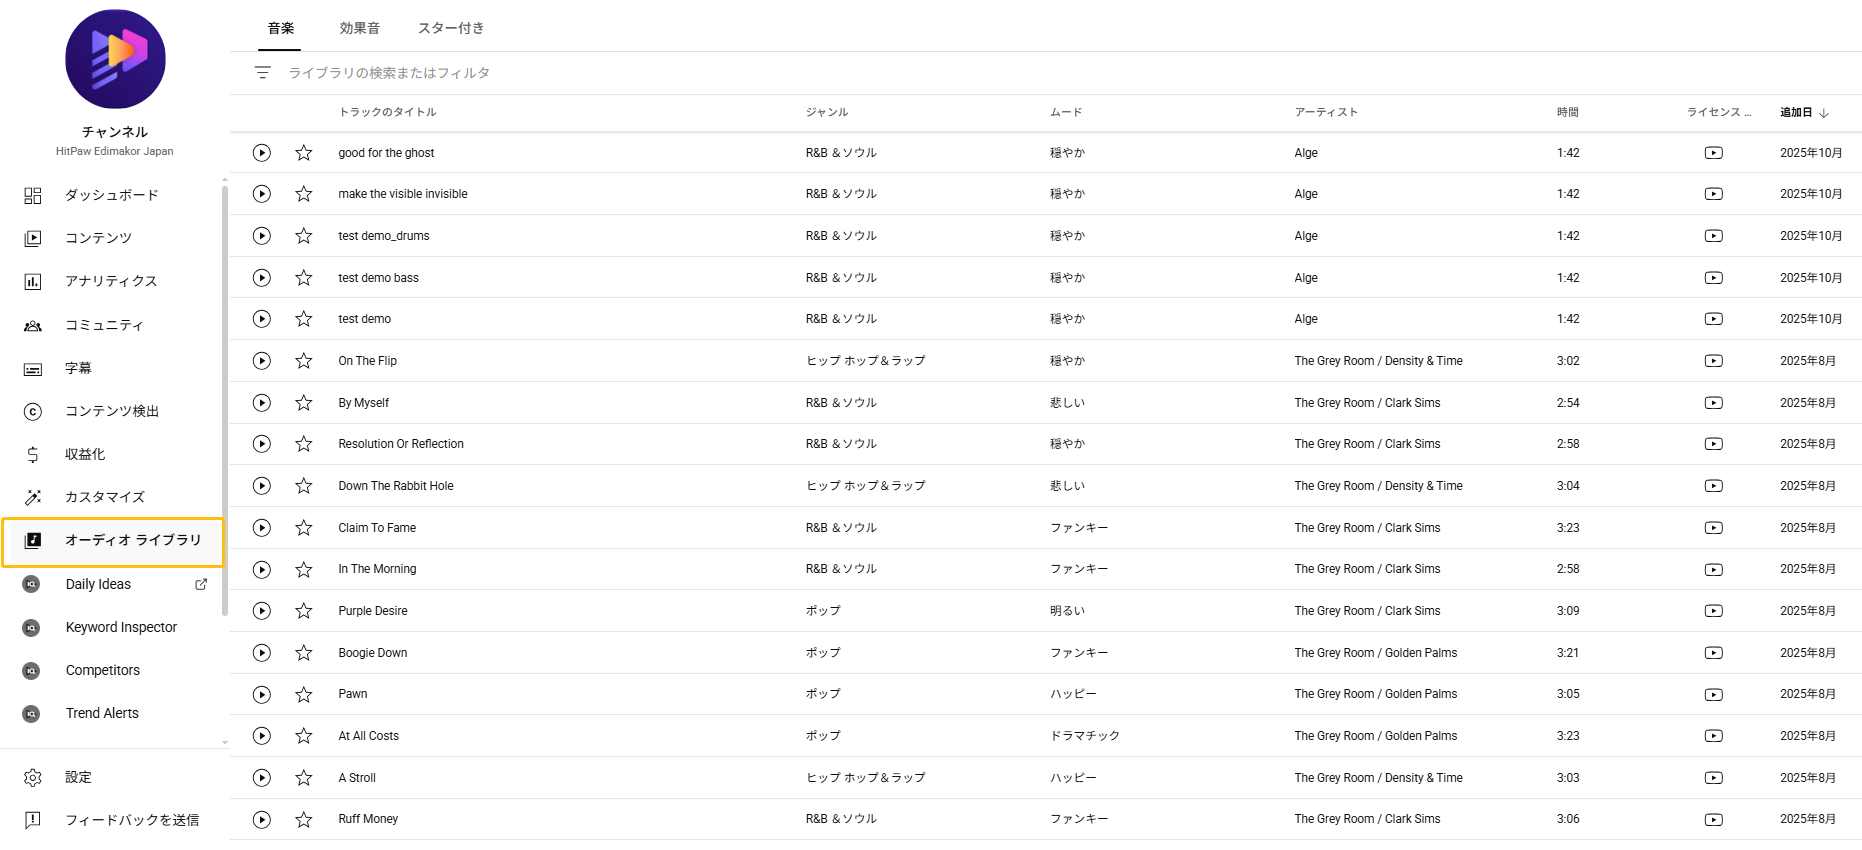
Task: Open license info for "good for the ghost"
Action: click(1714, 152)
